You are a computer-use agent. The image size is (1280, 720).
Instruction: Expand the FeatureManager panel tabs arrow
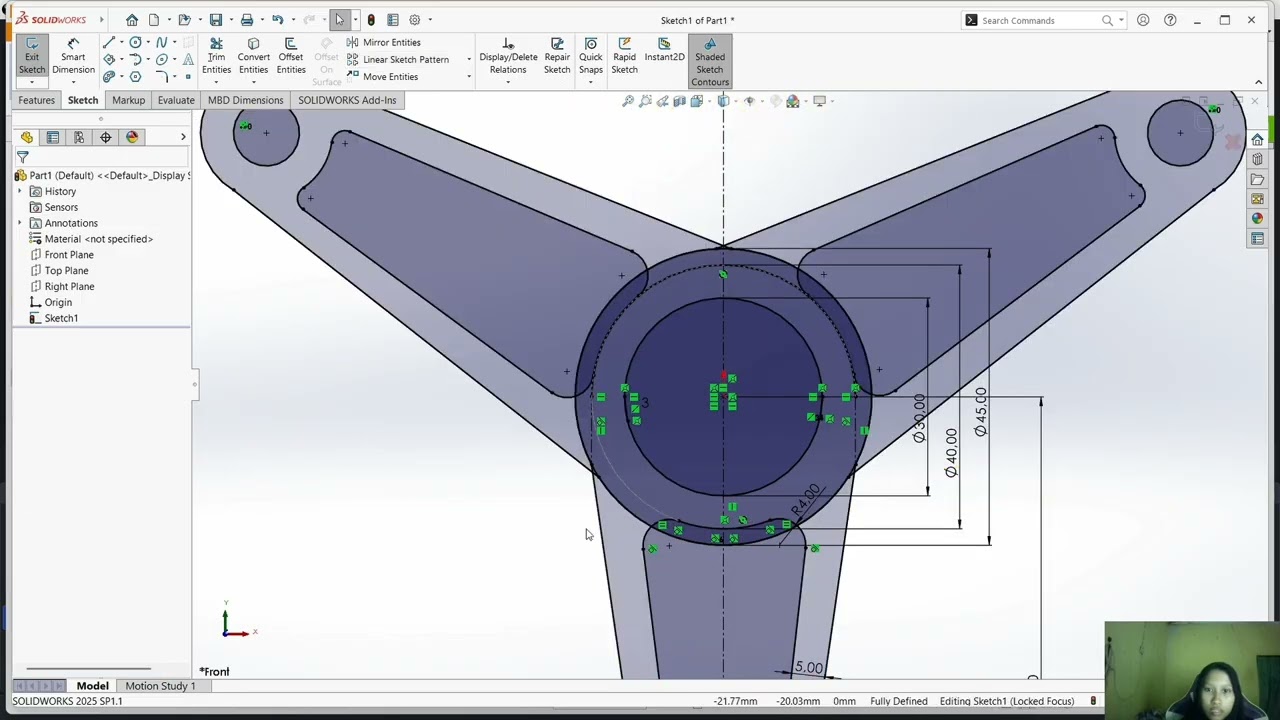point(183,137)
